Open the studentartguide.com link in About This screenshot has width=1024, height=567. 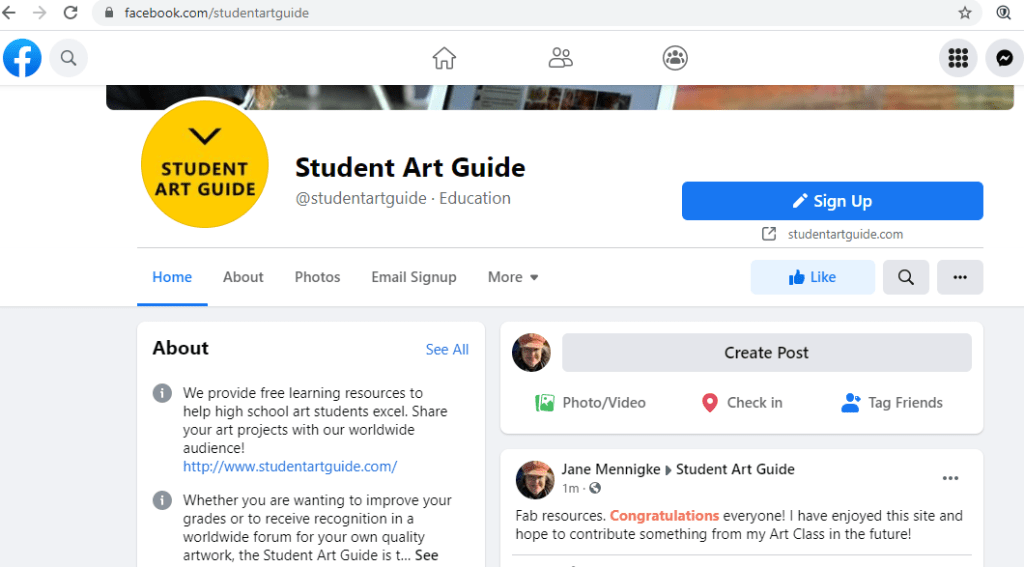(290, 466)
